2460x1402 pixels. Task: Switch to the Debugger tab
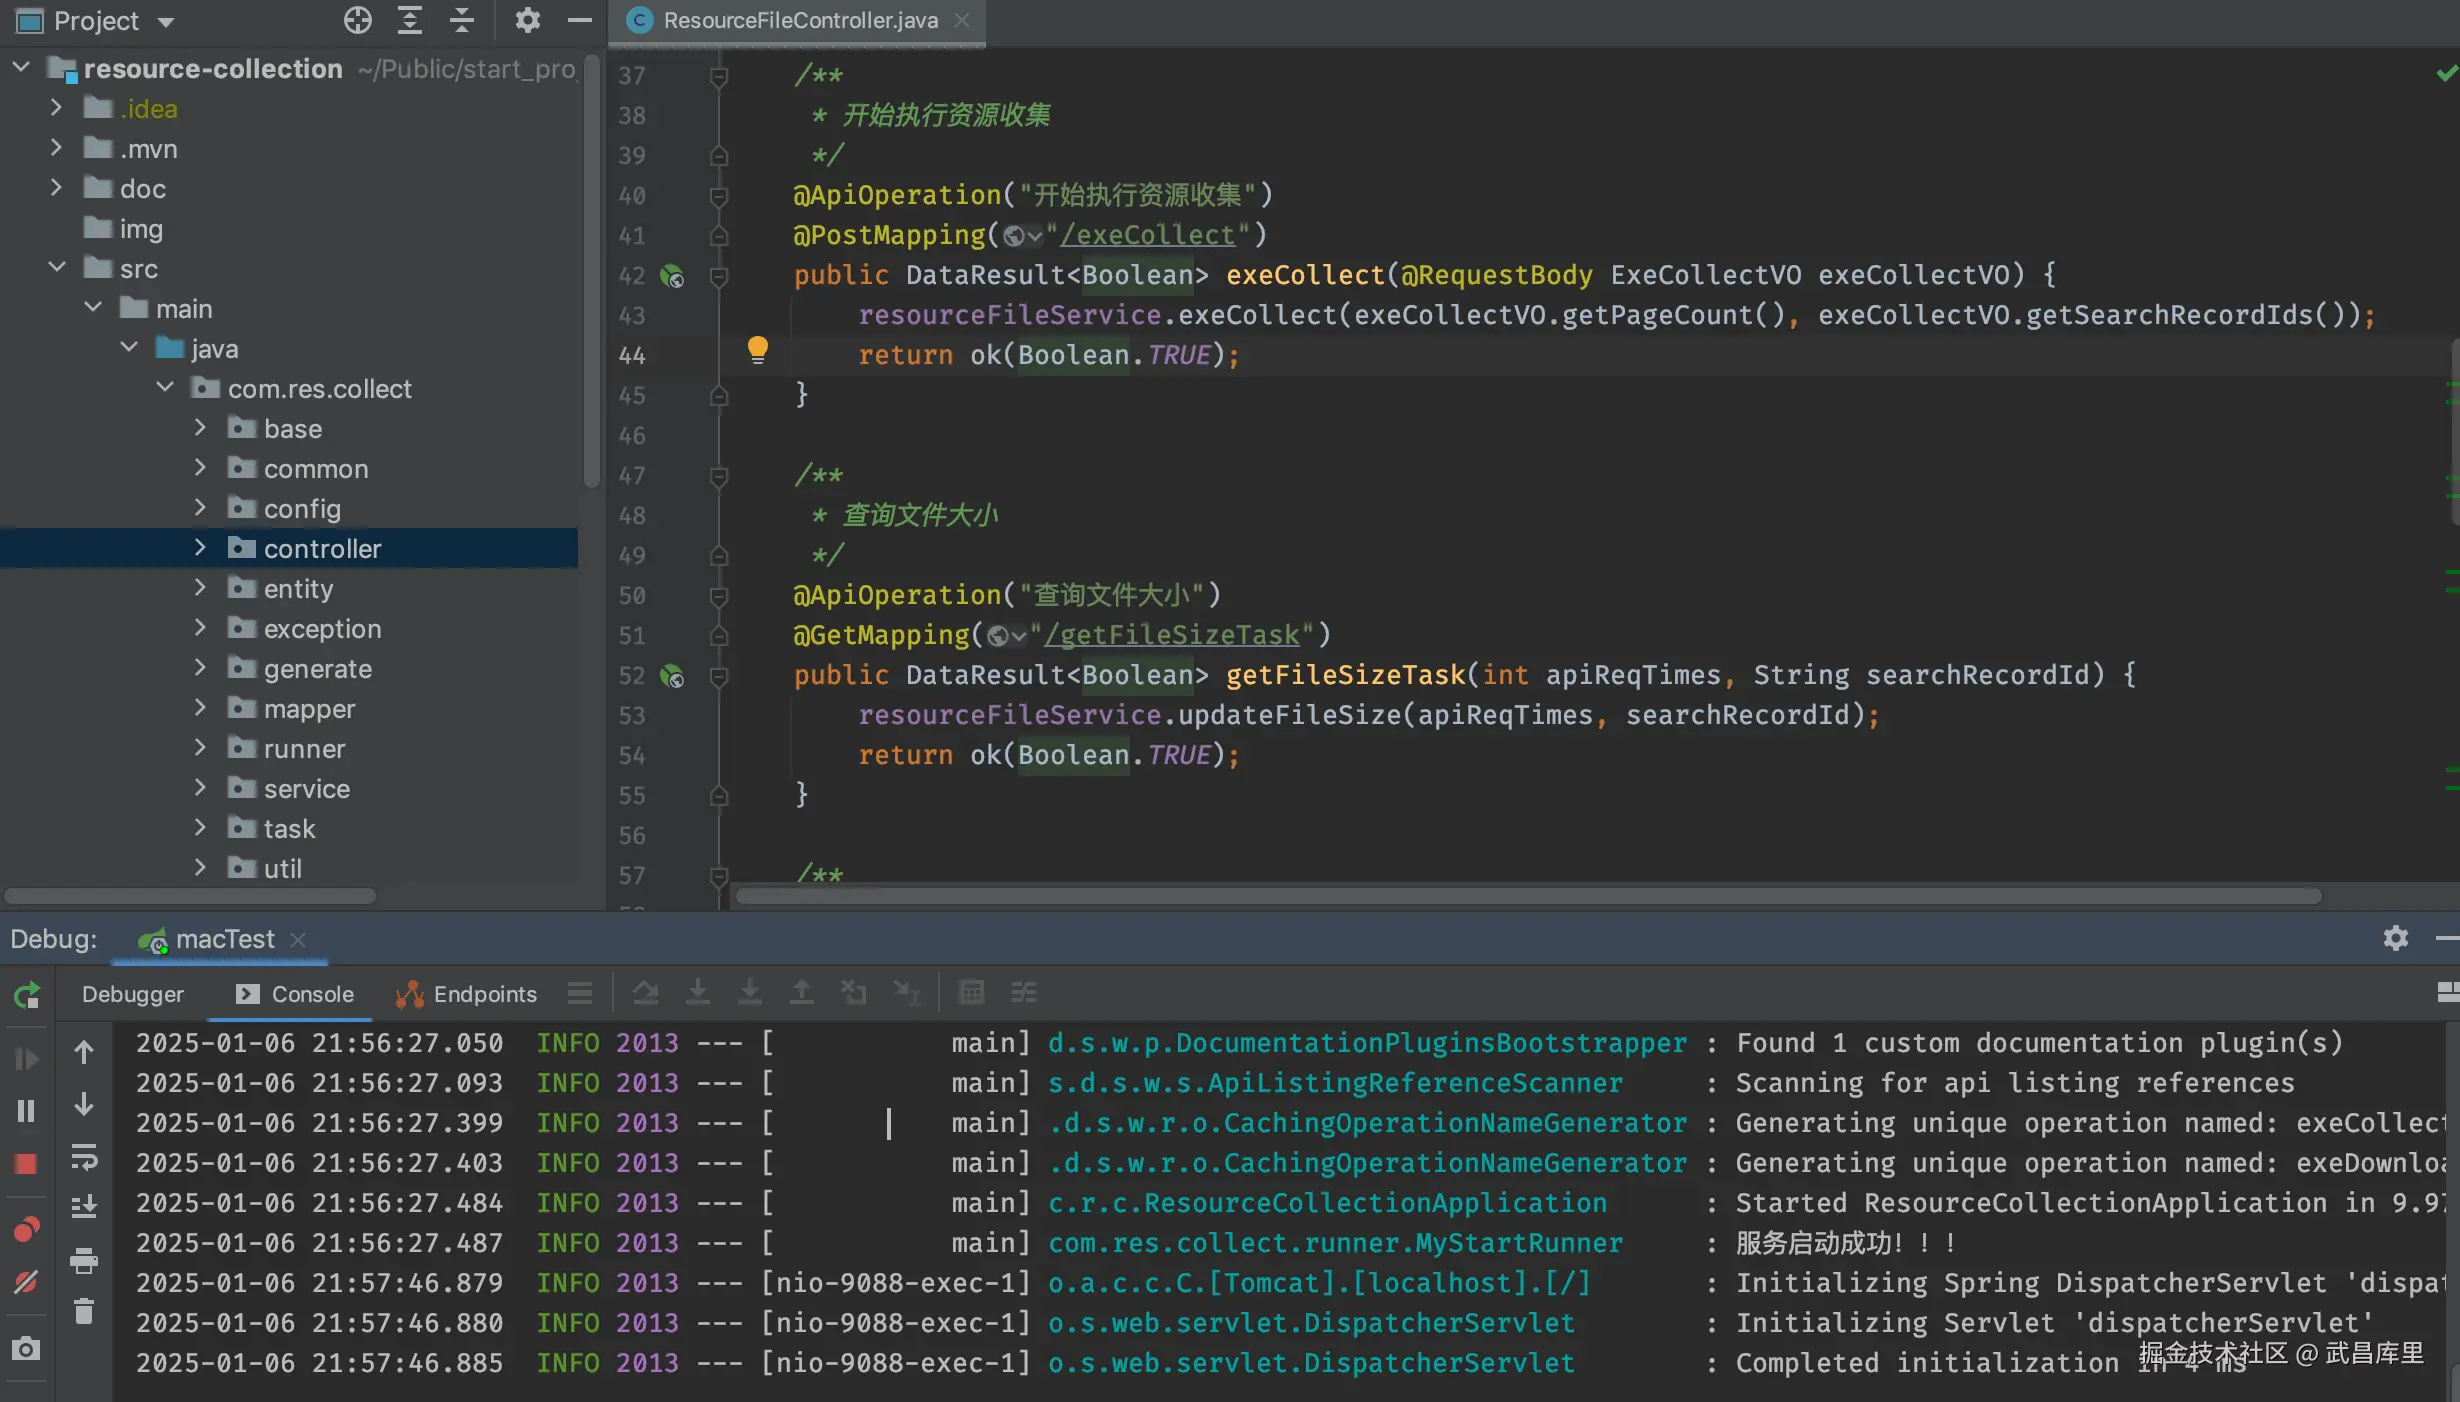point(132,994)
